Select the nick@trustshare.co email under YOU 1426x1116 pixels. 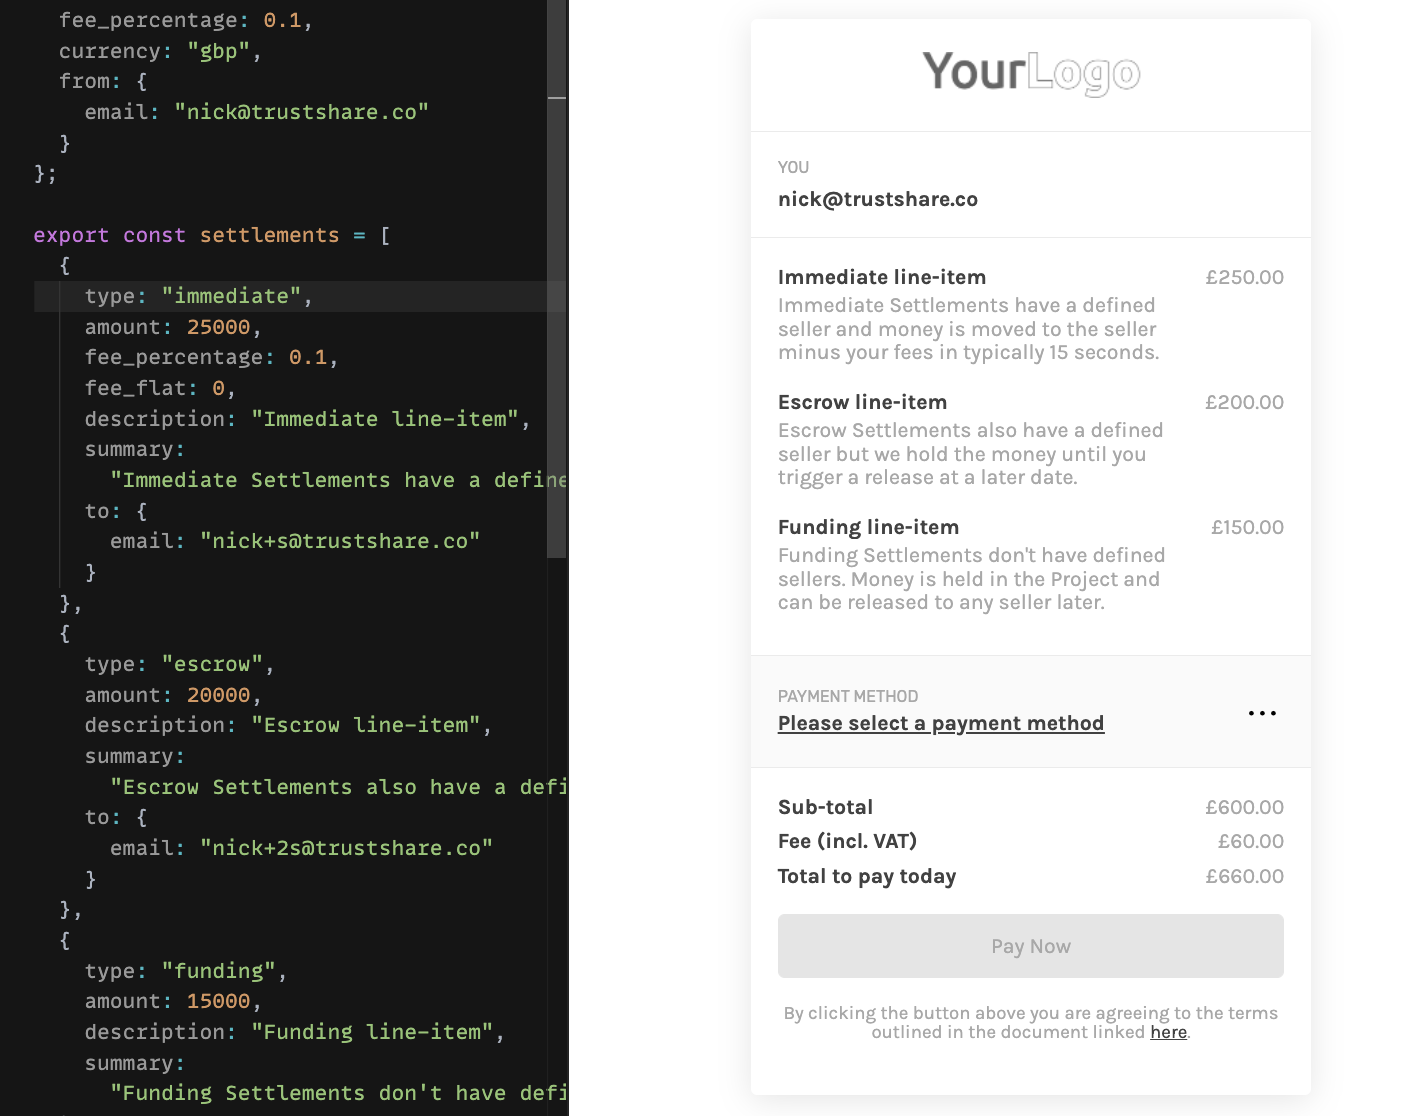(x=878, y=199)
